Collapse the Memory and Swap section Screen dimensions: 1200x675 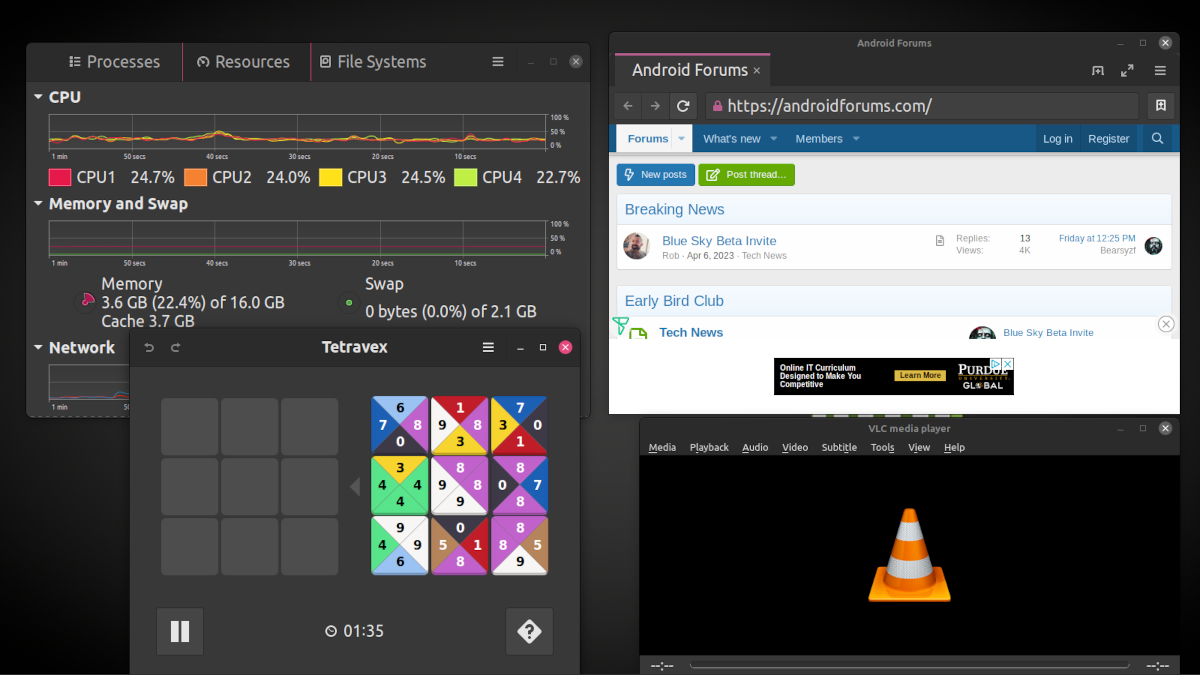coord(38,204)
